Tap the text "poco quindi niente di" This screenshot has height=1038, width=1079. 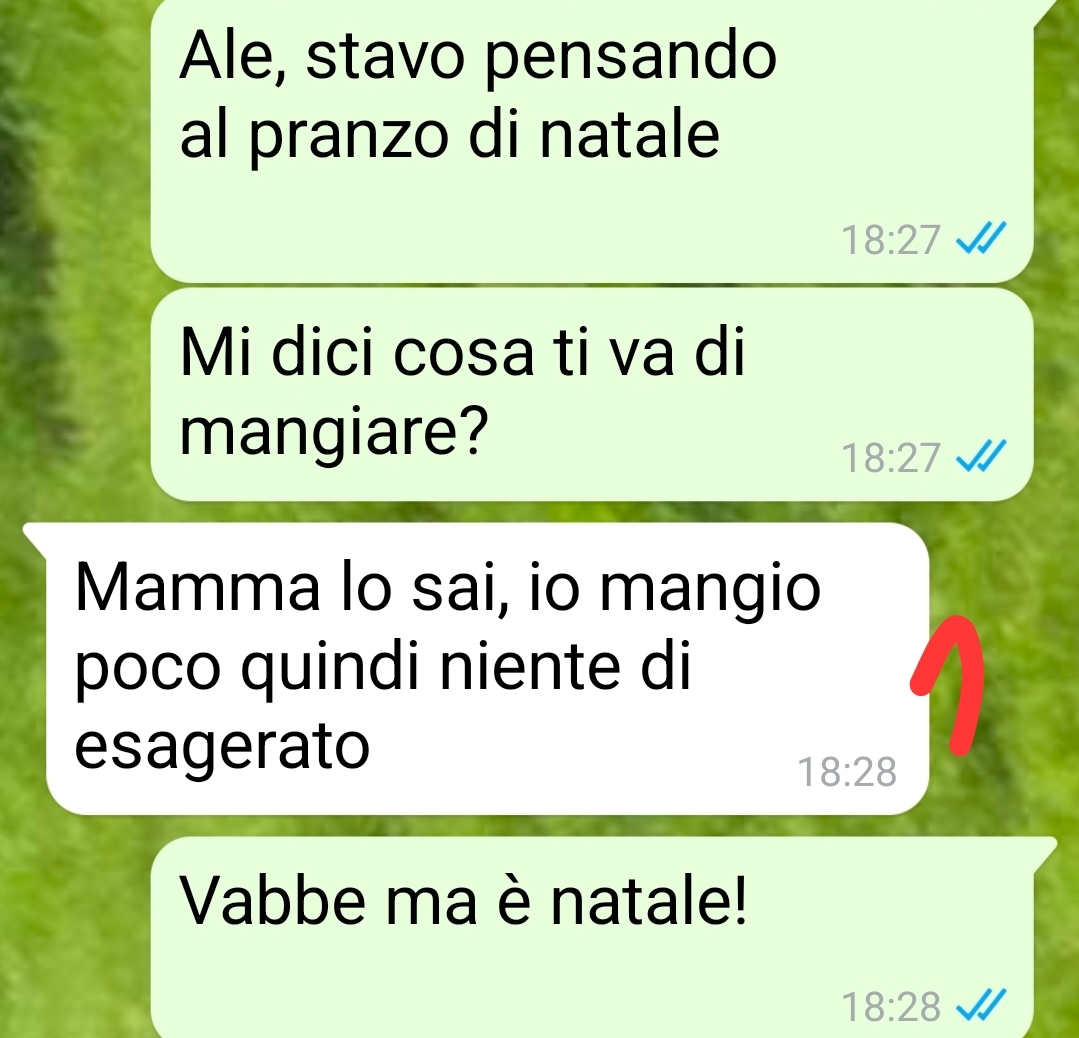pyautogui.click(x=382, y=668)
